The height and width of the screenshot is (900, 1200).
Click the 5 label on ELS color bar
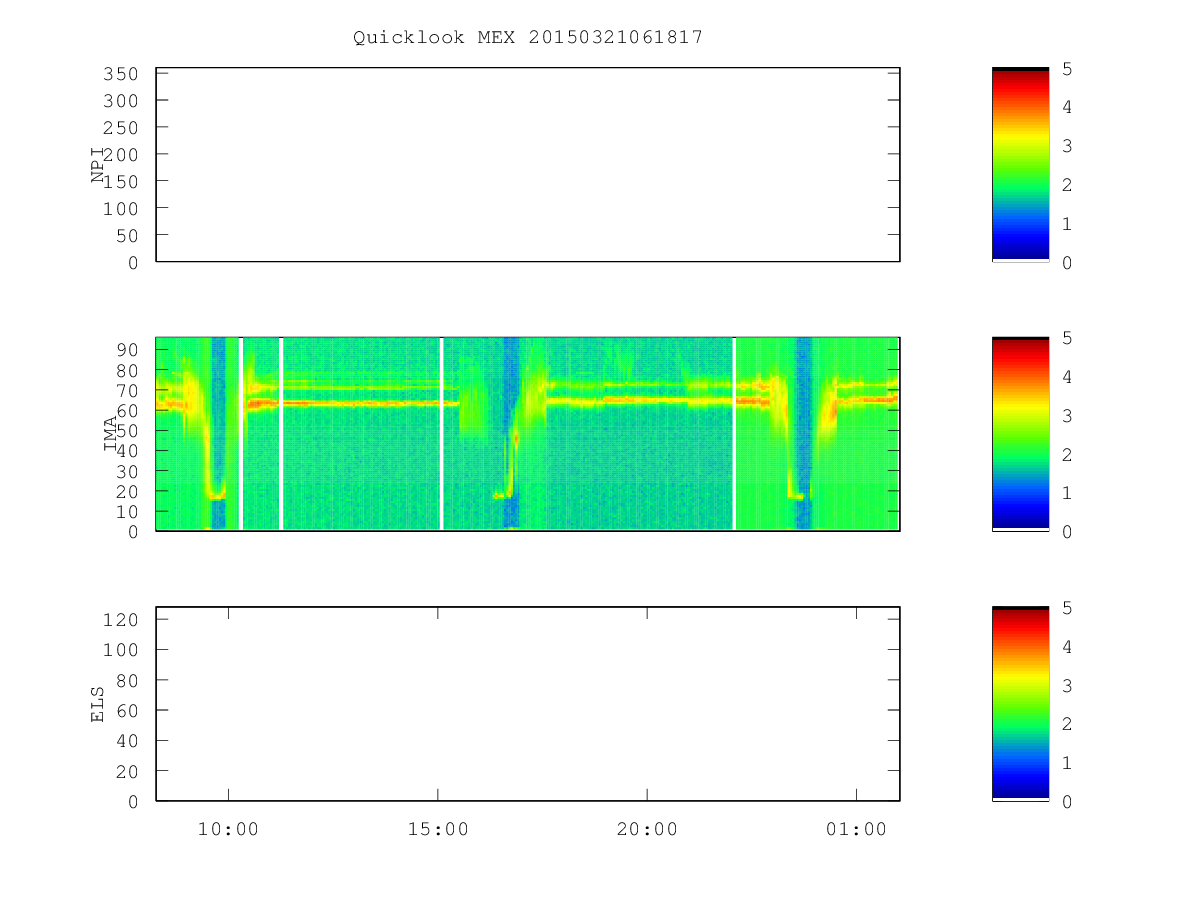pyautogui.click(x=1067, y=608)
